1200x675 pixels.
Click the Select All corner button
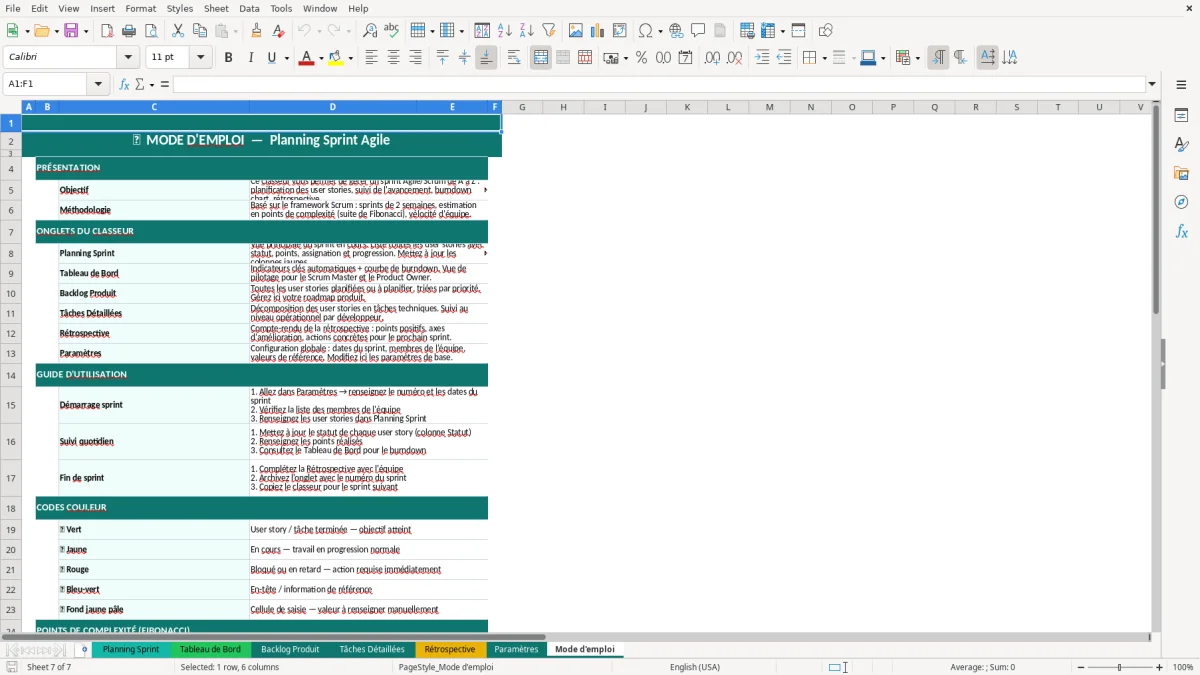11,107
